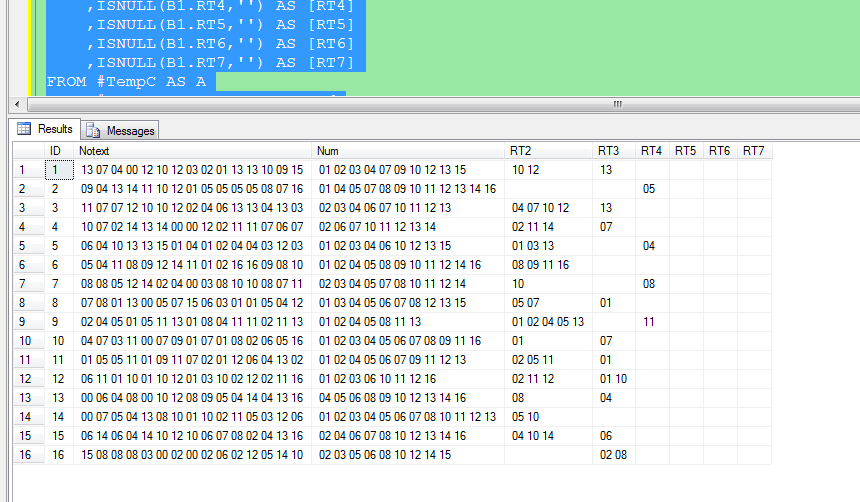The height and width of the screenshot is (502, 860).
Task: Click the RT3 cell showing 02 08
Action: tap(614, 455)
